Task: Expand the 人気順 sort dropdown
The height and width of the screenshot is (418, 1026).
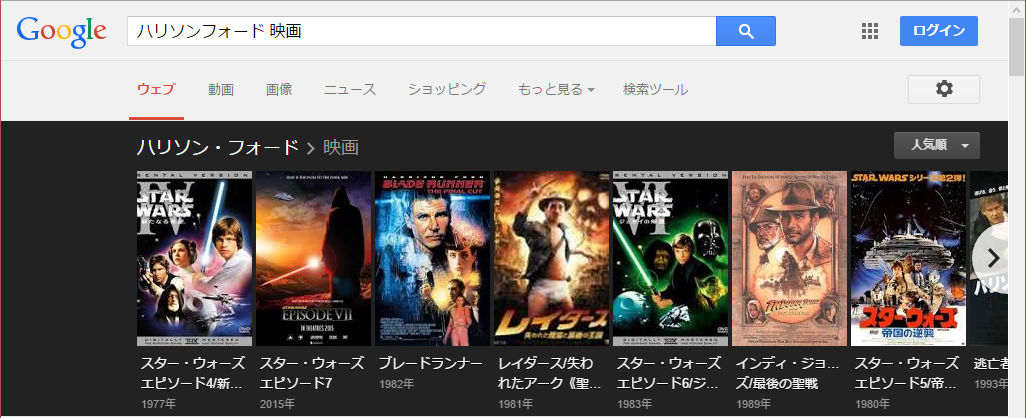Action: click(x=936, y=146)
